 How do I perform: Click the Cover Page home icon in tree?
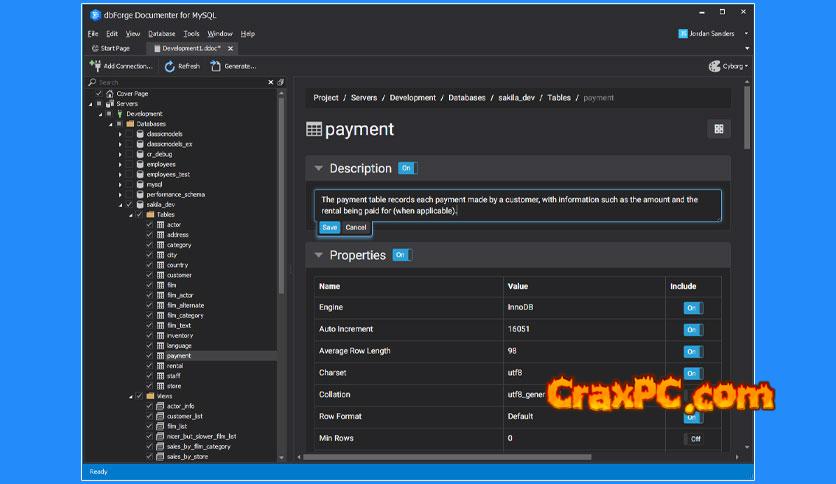[x=110, y=93]
